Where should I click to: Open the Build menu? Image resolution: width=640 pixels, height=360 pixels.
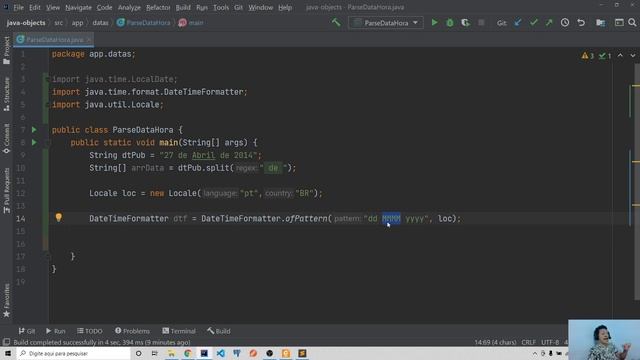(x=183, y=7)
